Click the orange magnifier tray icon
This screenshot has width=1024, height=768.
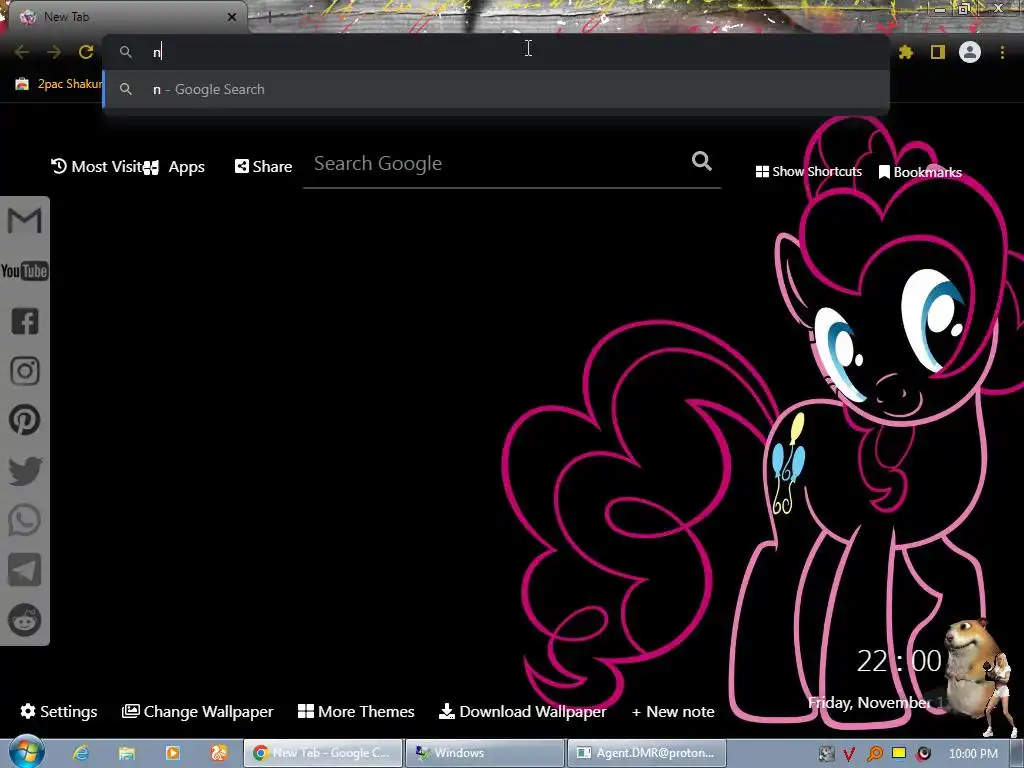click(x=874, y=754)
